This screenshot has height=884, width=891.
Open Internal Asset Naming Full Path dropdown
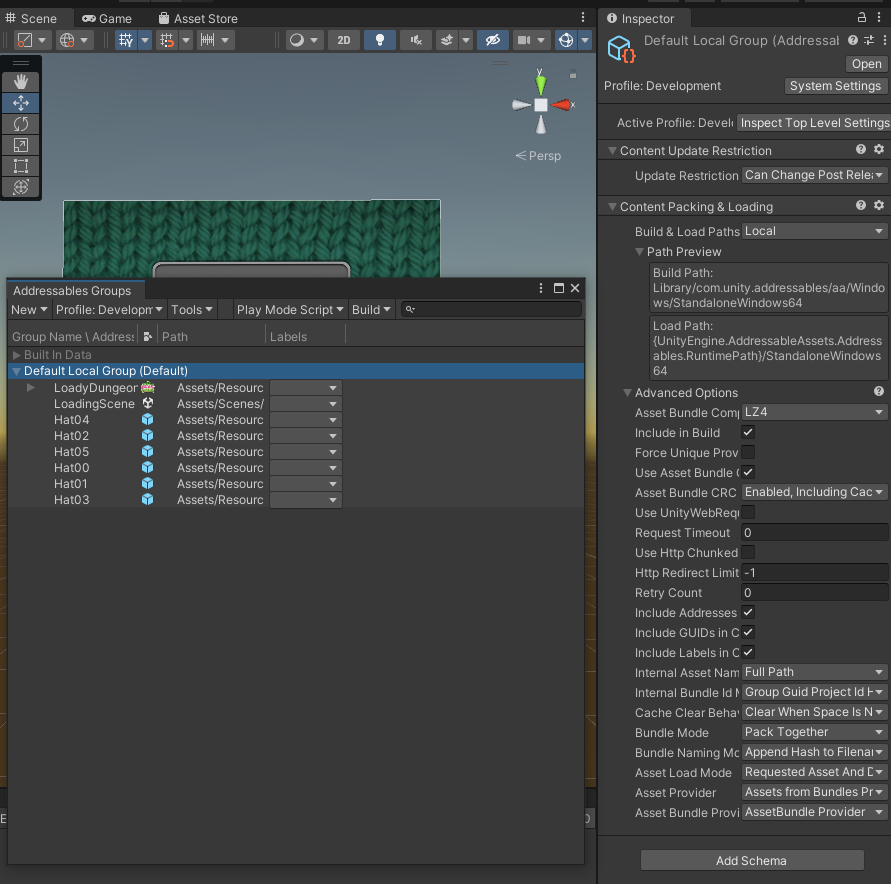(x=814, y=672)
